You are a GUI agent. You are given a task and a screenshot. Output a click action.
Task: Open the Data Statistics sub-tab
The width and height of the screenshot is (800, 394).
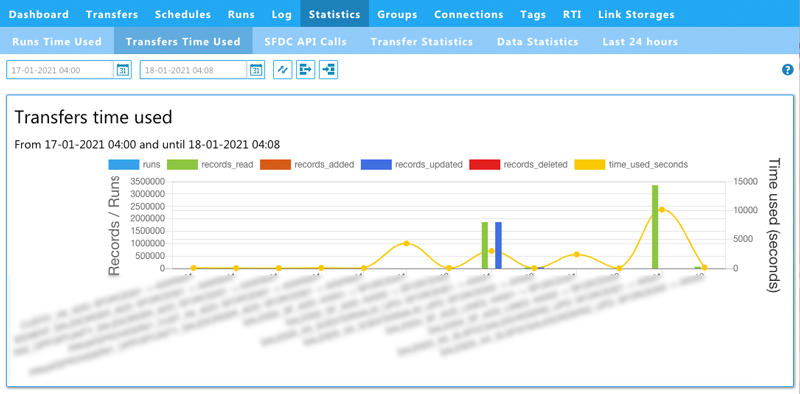click(538, 41)
